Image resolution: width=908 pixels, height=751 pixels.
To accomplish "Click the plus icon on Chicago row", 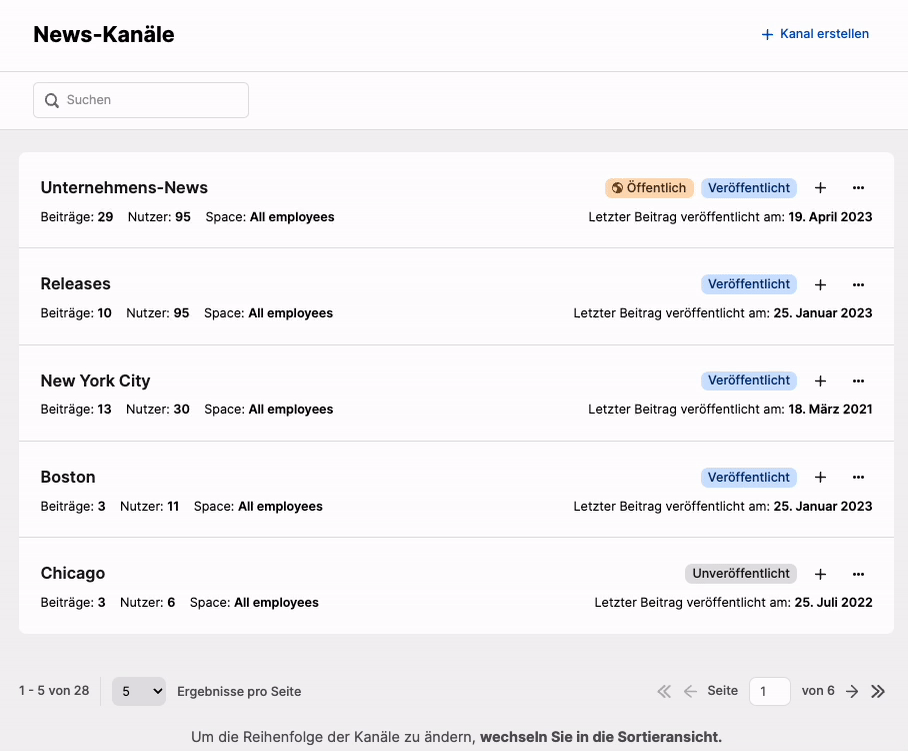I will [x=820, y=574].
